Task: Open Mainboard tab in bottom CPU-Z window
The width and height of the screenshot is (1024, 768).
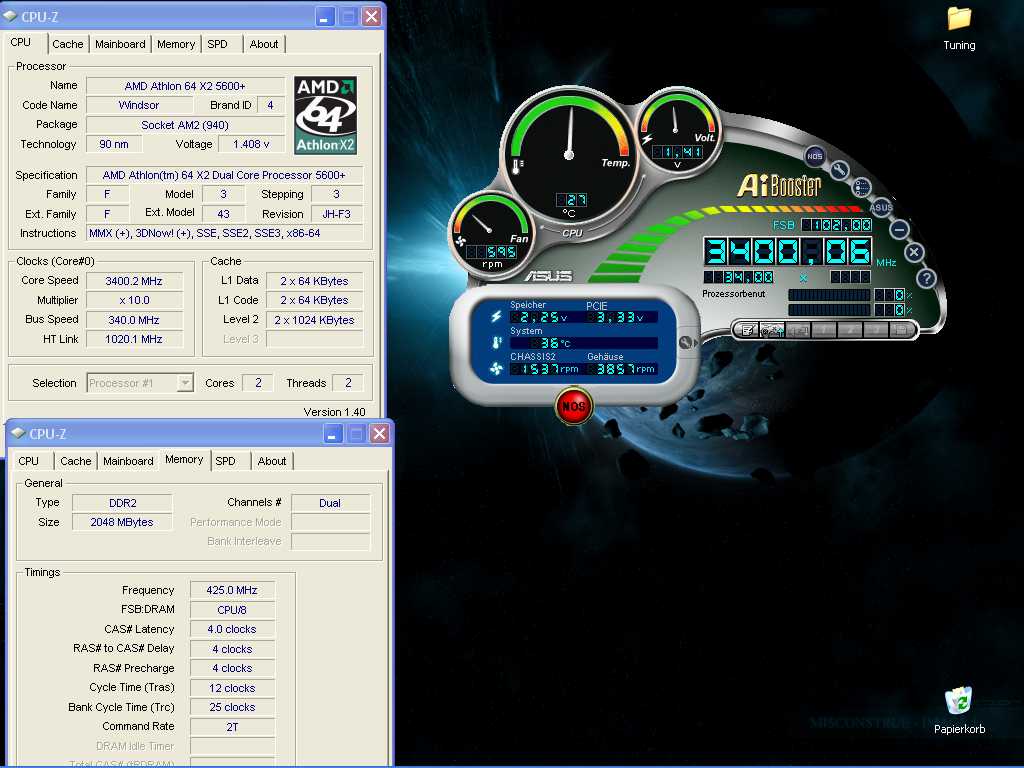Action: [x=128, y=460]
